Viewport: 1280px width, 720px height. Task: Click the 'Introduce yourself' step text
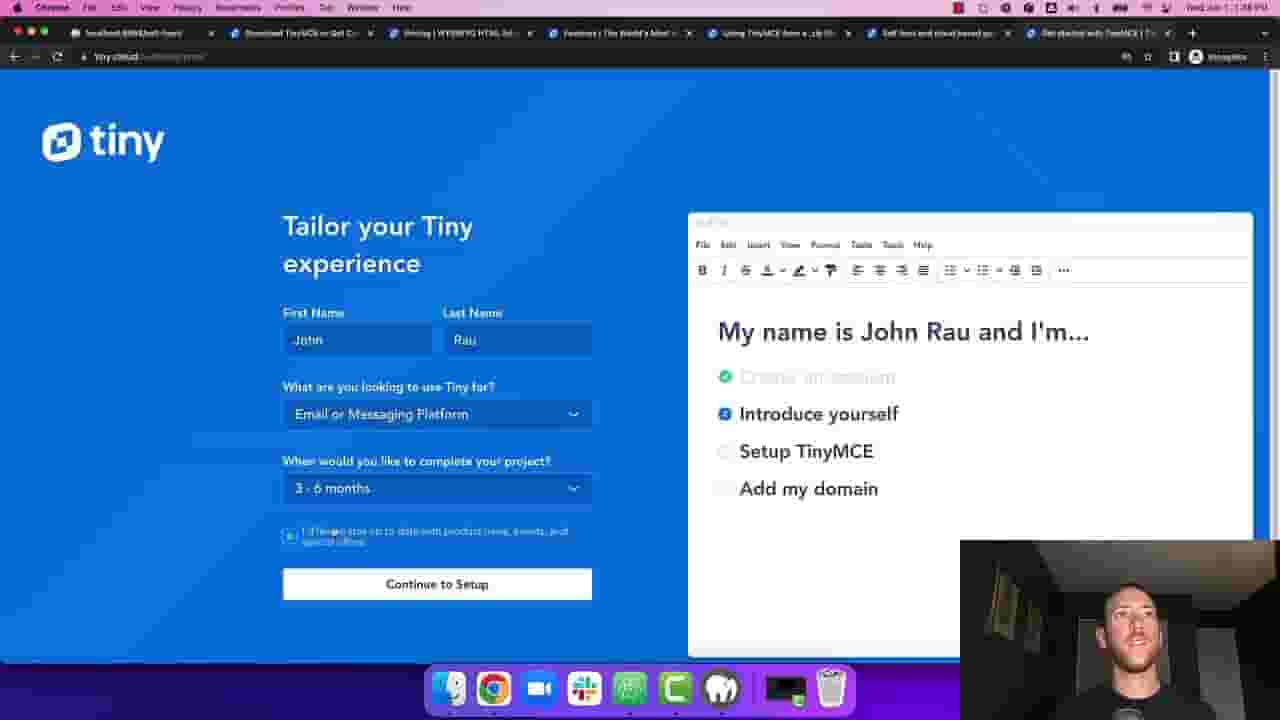[819, 414]
